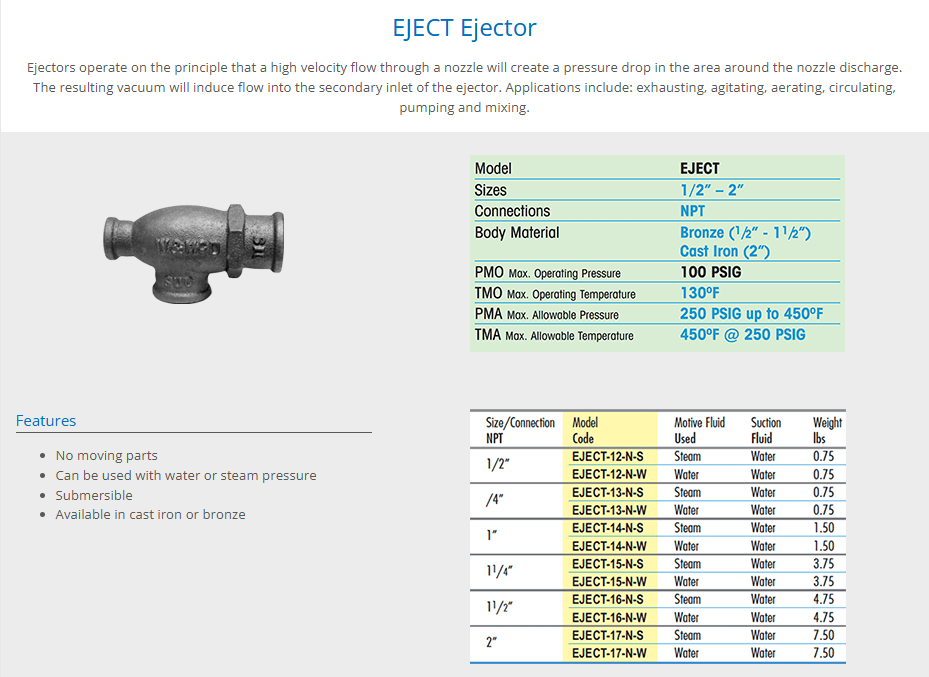Click the '450ºF @ 250 PSIG' TMA value
The height and width of the screenshot is (677, 929).
tap(742, 335)
